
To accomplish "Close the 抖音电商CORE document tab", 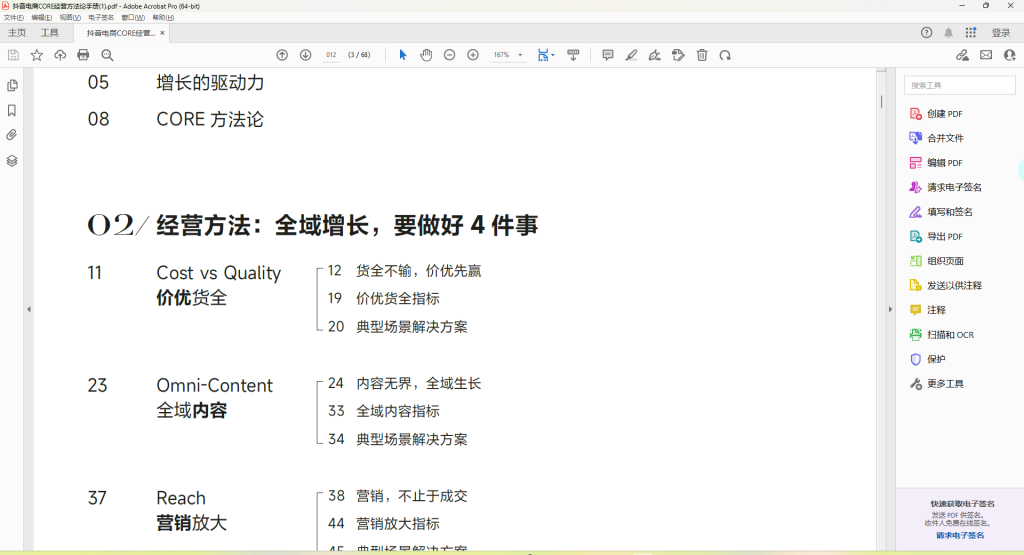I will pyautogui.click(x=163, y=33).
